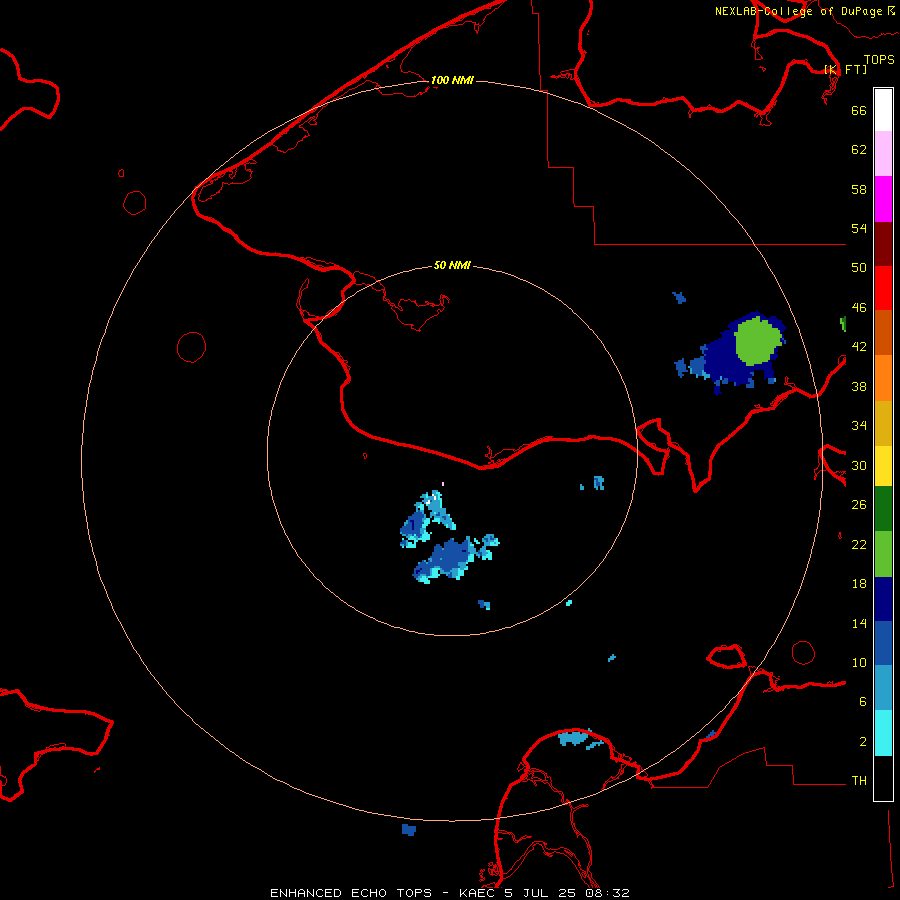This screenshot has width=900, height=900.
Task: Click the light green legend swatch
Action: pyautogui.click(x=883, y=554)
